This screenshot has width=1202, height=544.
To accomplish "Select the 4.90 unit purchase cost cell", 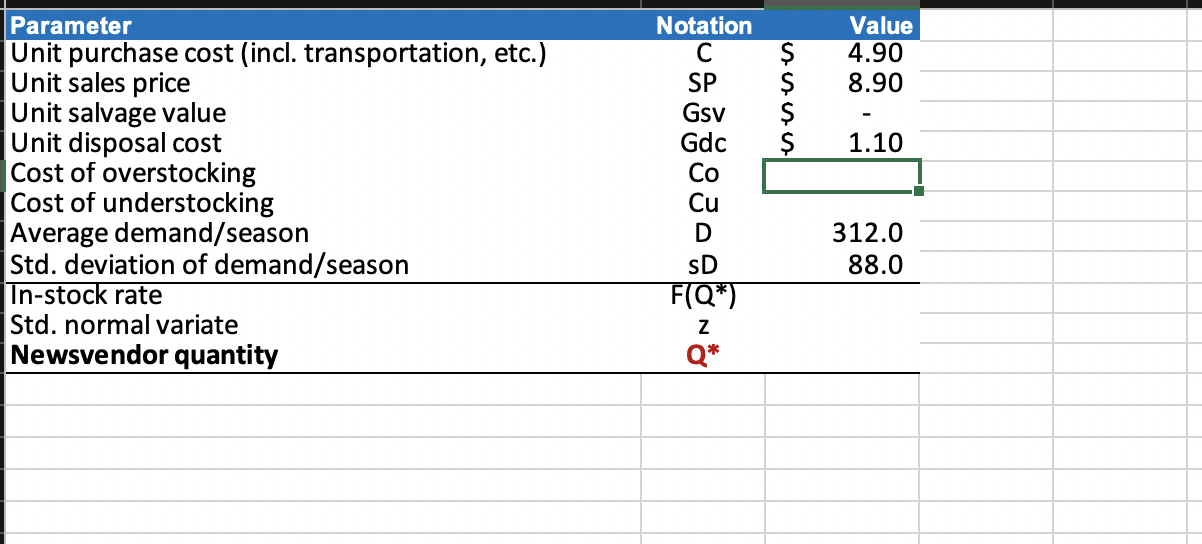I will click(841, 52).
